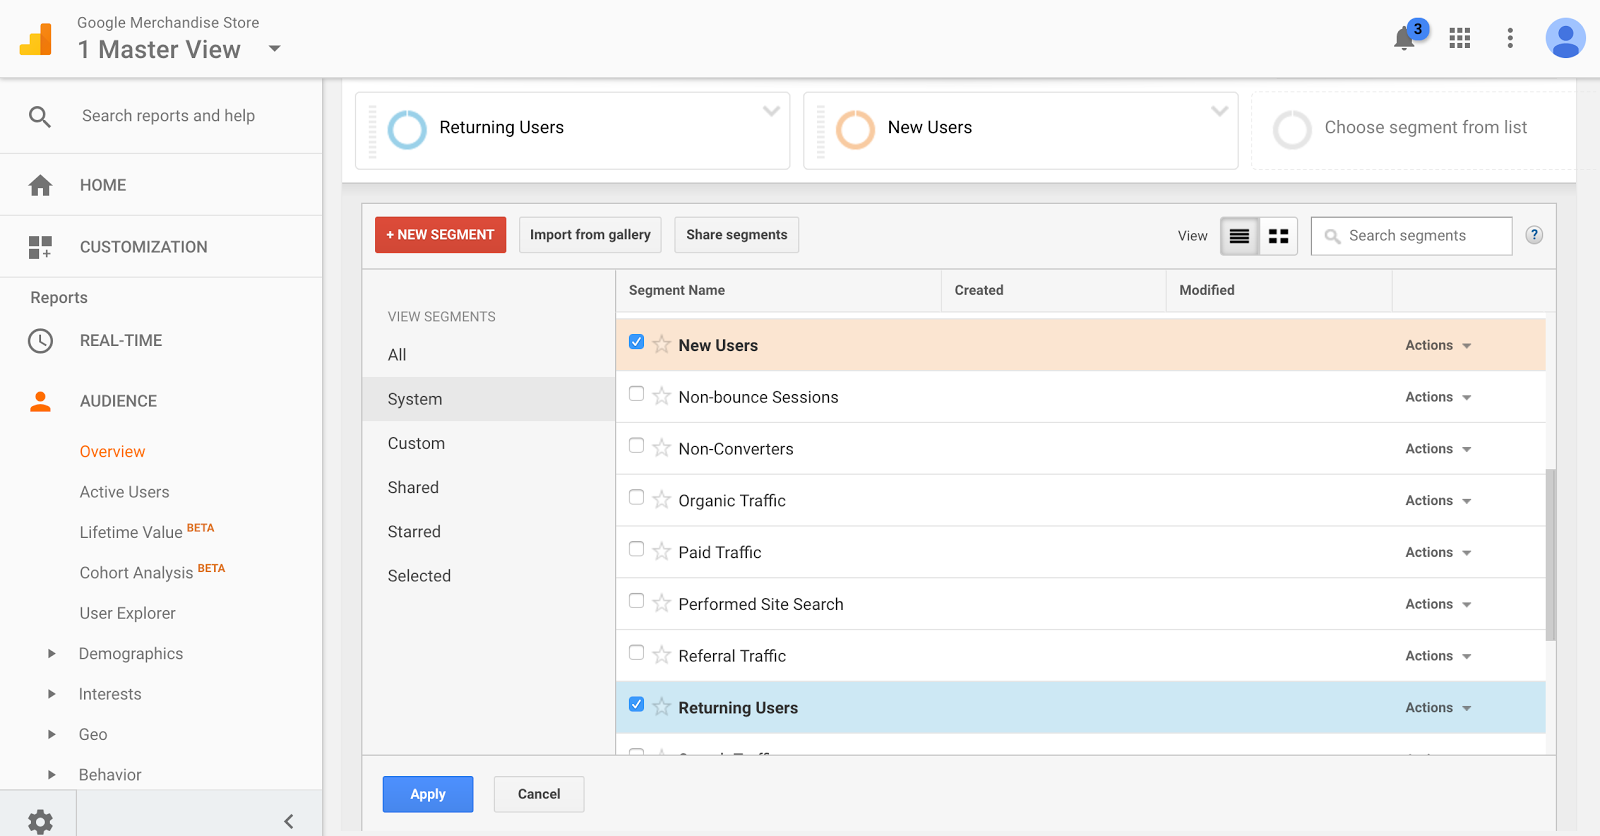1600x836 pixels.
Task: Uncheck the New Users segment
Action: point(636,342)
